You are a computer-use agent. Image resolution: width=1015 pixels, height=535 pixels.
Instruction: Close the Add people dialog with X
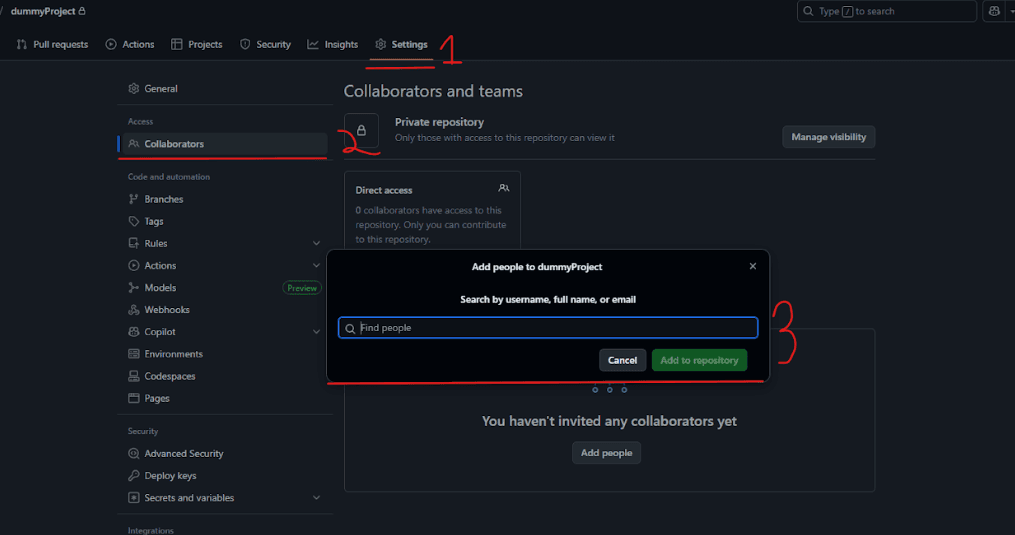click(753, 266)
